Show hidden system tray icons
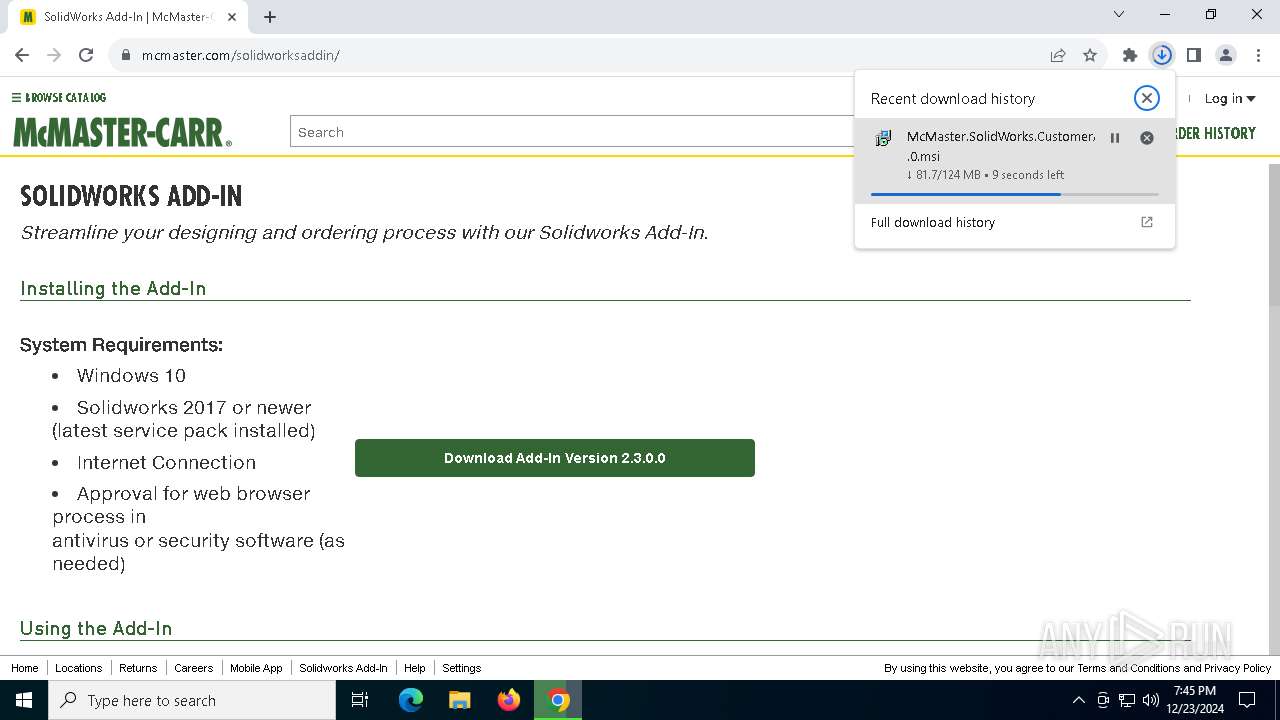 [1078, 700]
